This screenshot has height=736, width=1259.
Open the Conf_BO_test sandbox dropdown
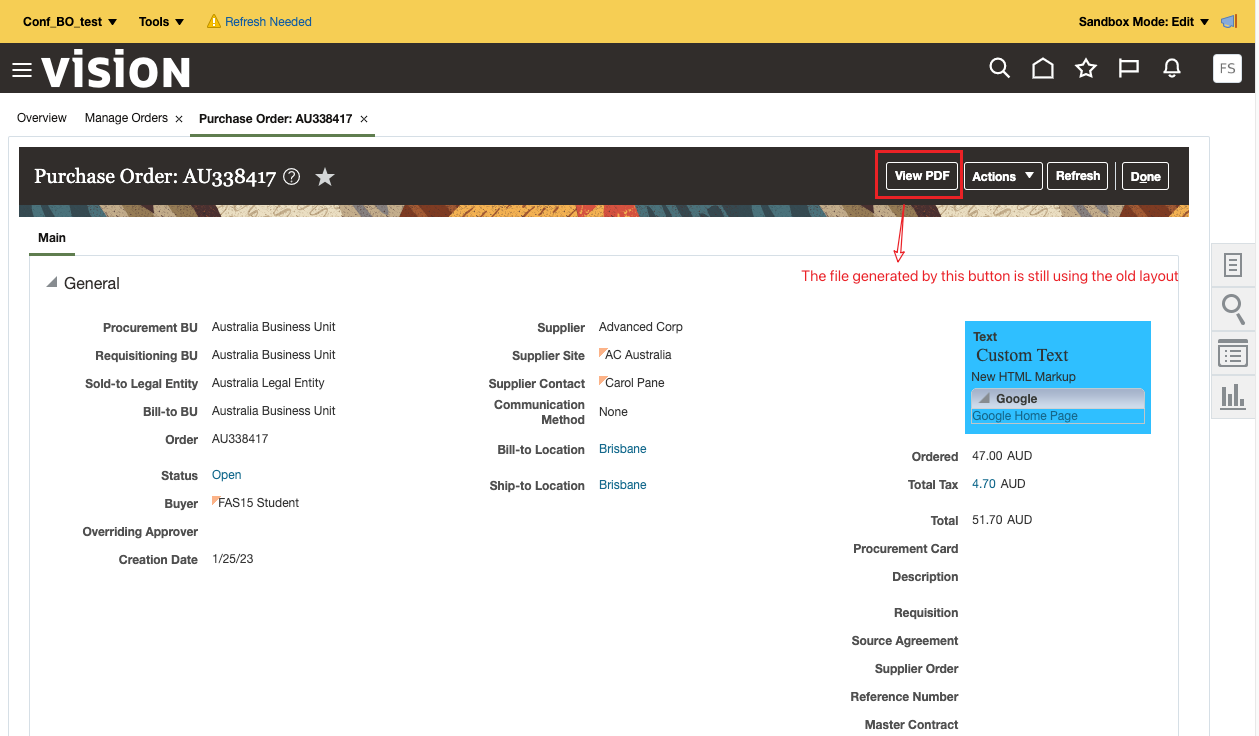click(70, 21)
